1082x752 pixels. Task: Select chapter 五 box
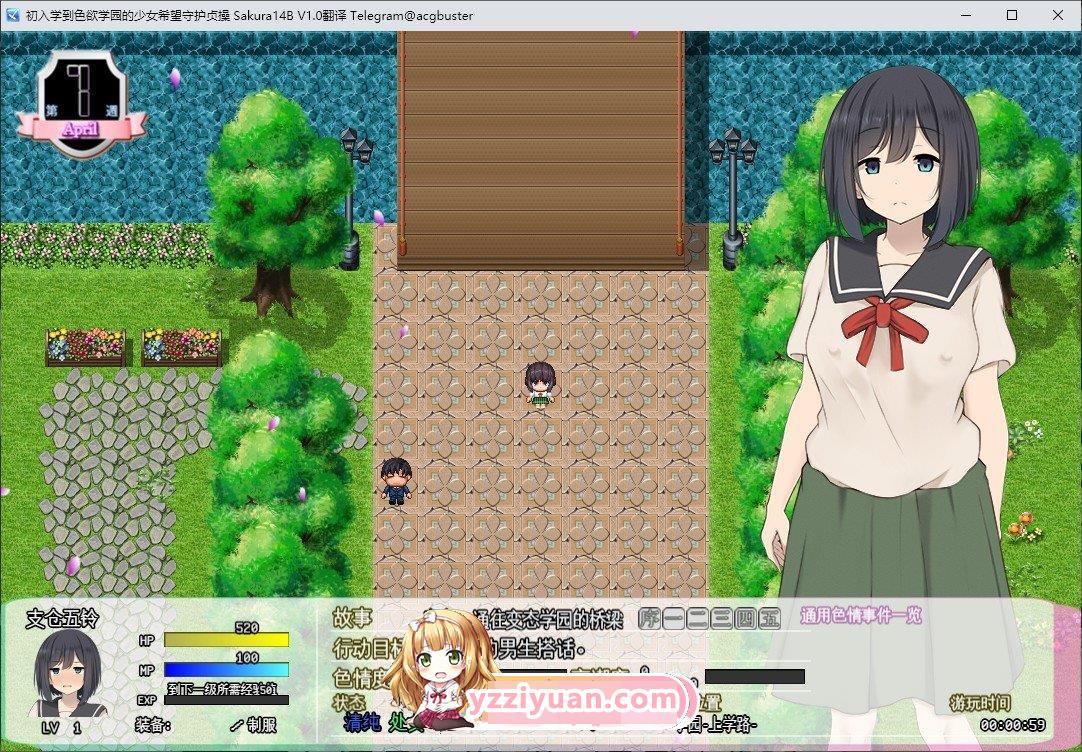click(769, 619)
